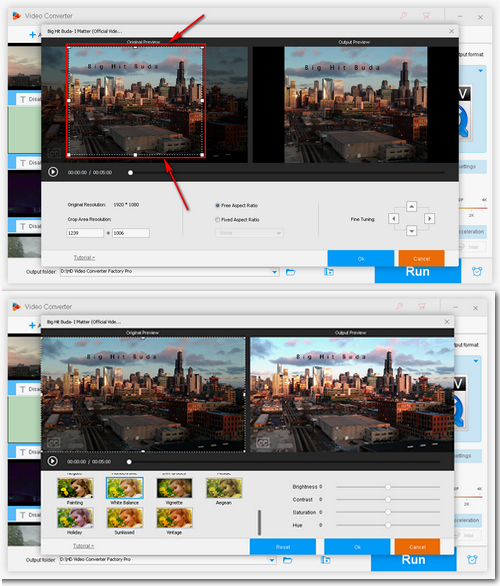
Task: Apply the Vignette filter
Action: click(x=174, y=488)
